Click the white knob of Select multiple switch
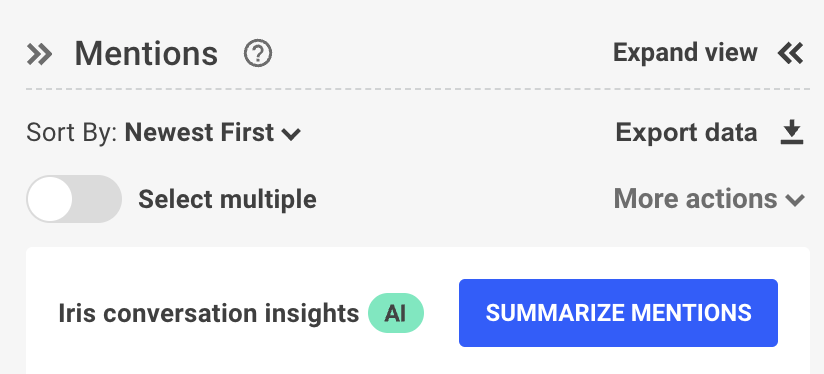The width and height of the screenshot is (824, 374). click(50, 199)
